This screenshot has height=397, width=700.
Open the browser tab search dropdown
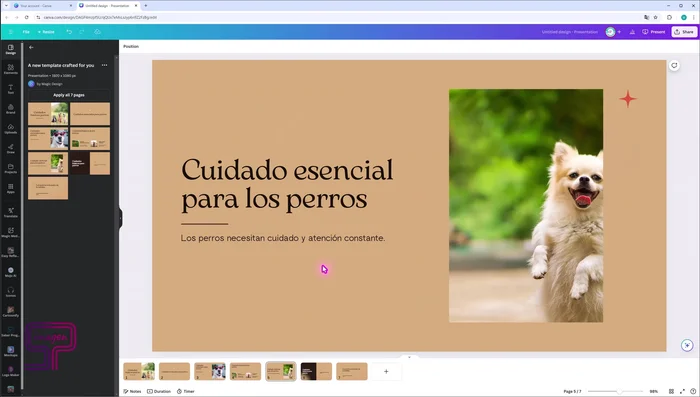tap(6, 5)
